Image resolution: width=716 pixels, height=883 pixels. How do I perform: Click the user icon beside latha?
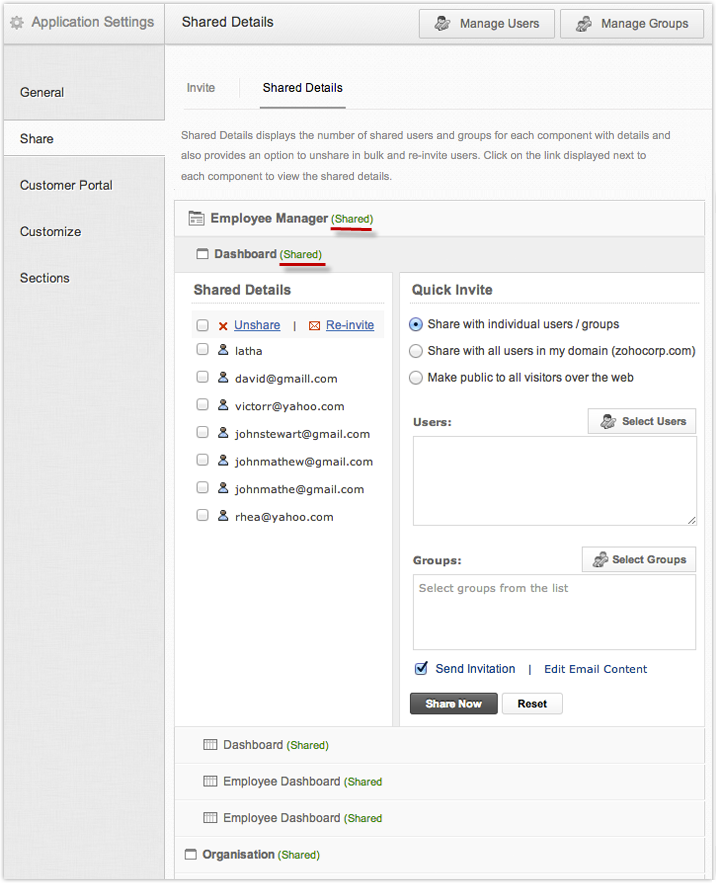(x=223, y=350)
